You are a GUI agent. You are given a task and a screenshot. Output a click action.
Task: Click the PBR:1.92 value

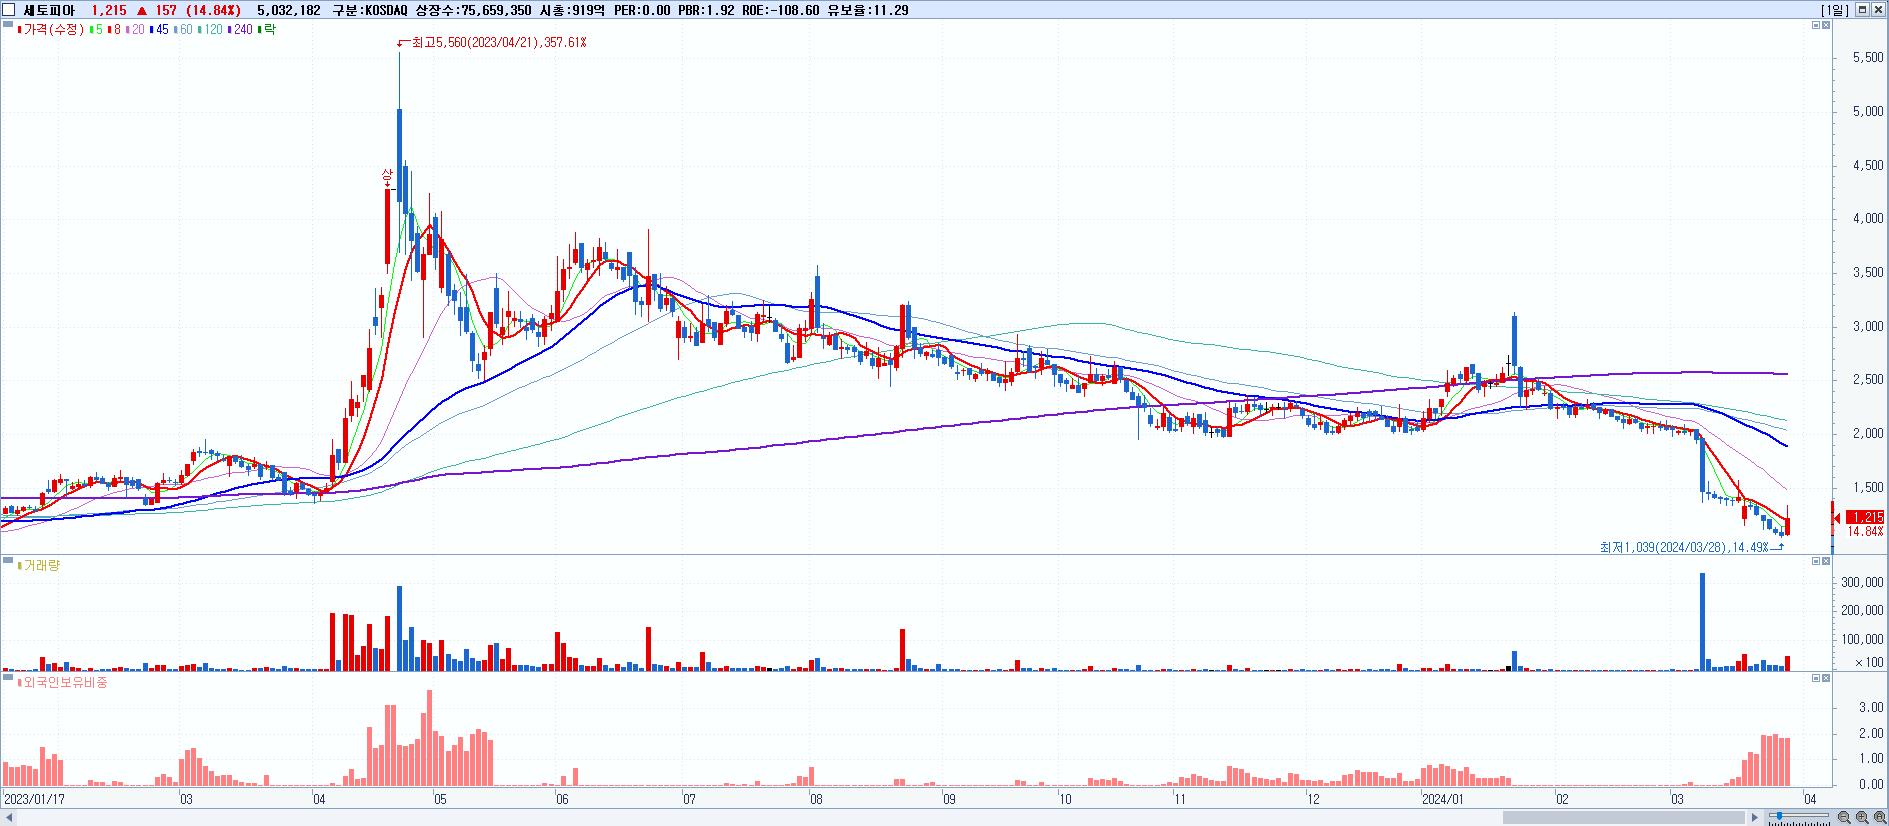704,10
